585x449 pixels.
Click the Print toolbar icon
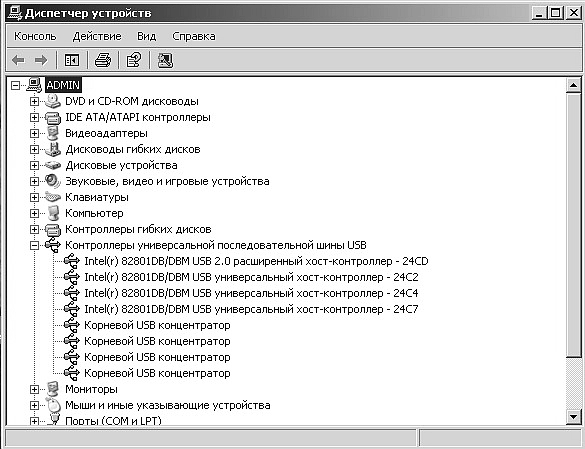103,60
